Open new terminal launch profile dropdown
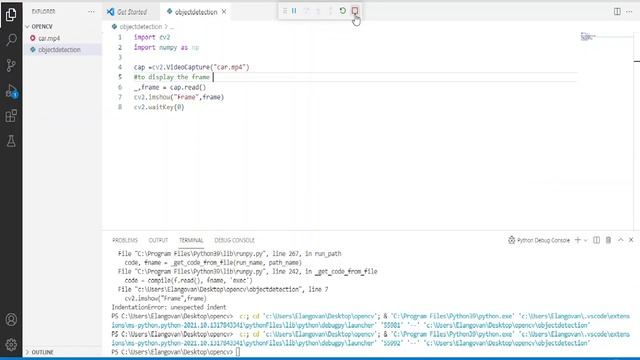 [x=586, y=240]
